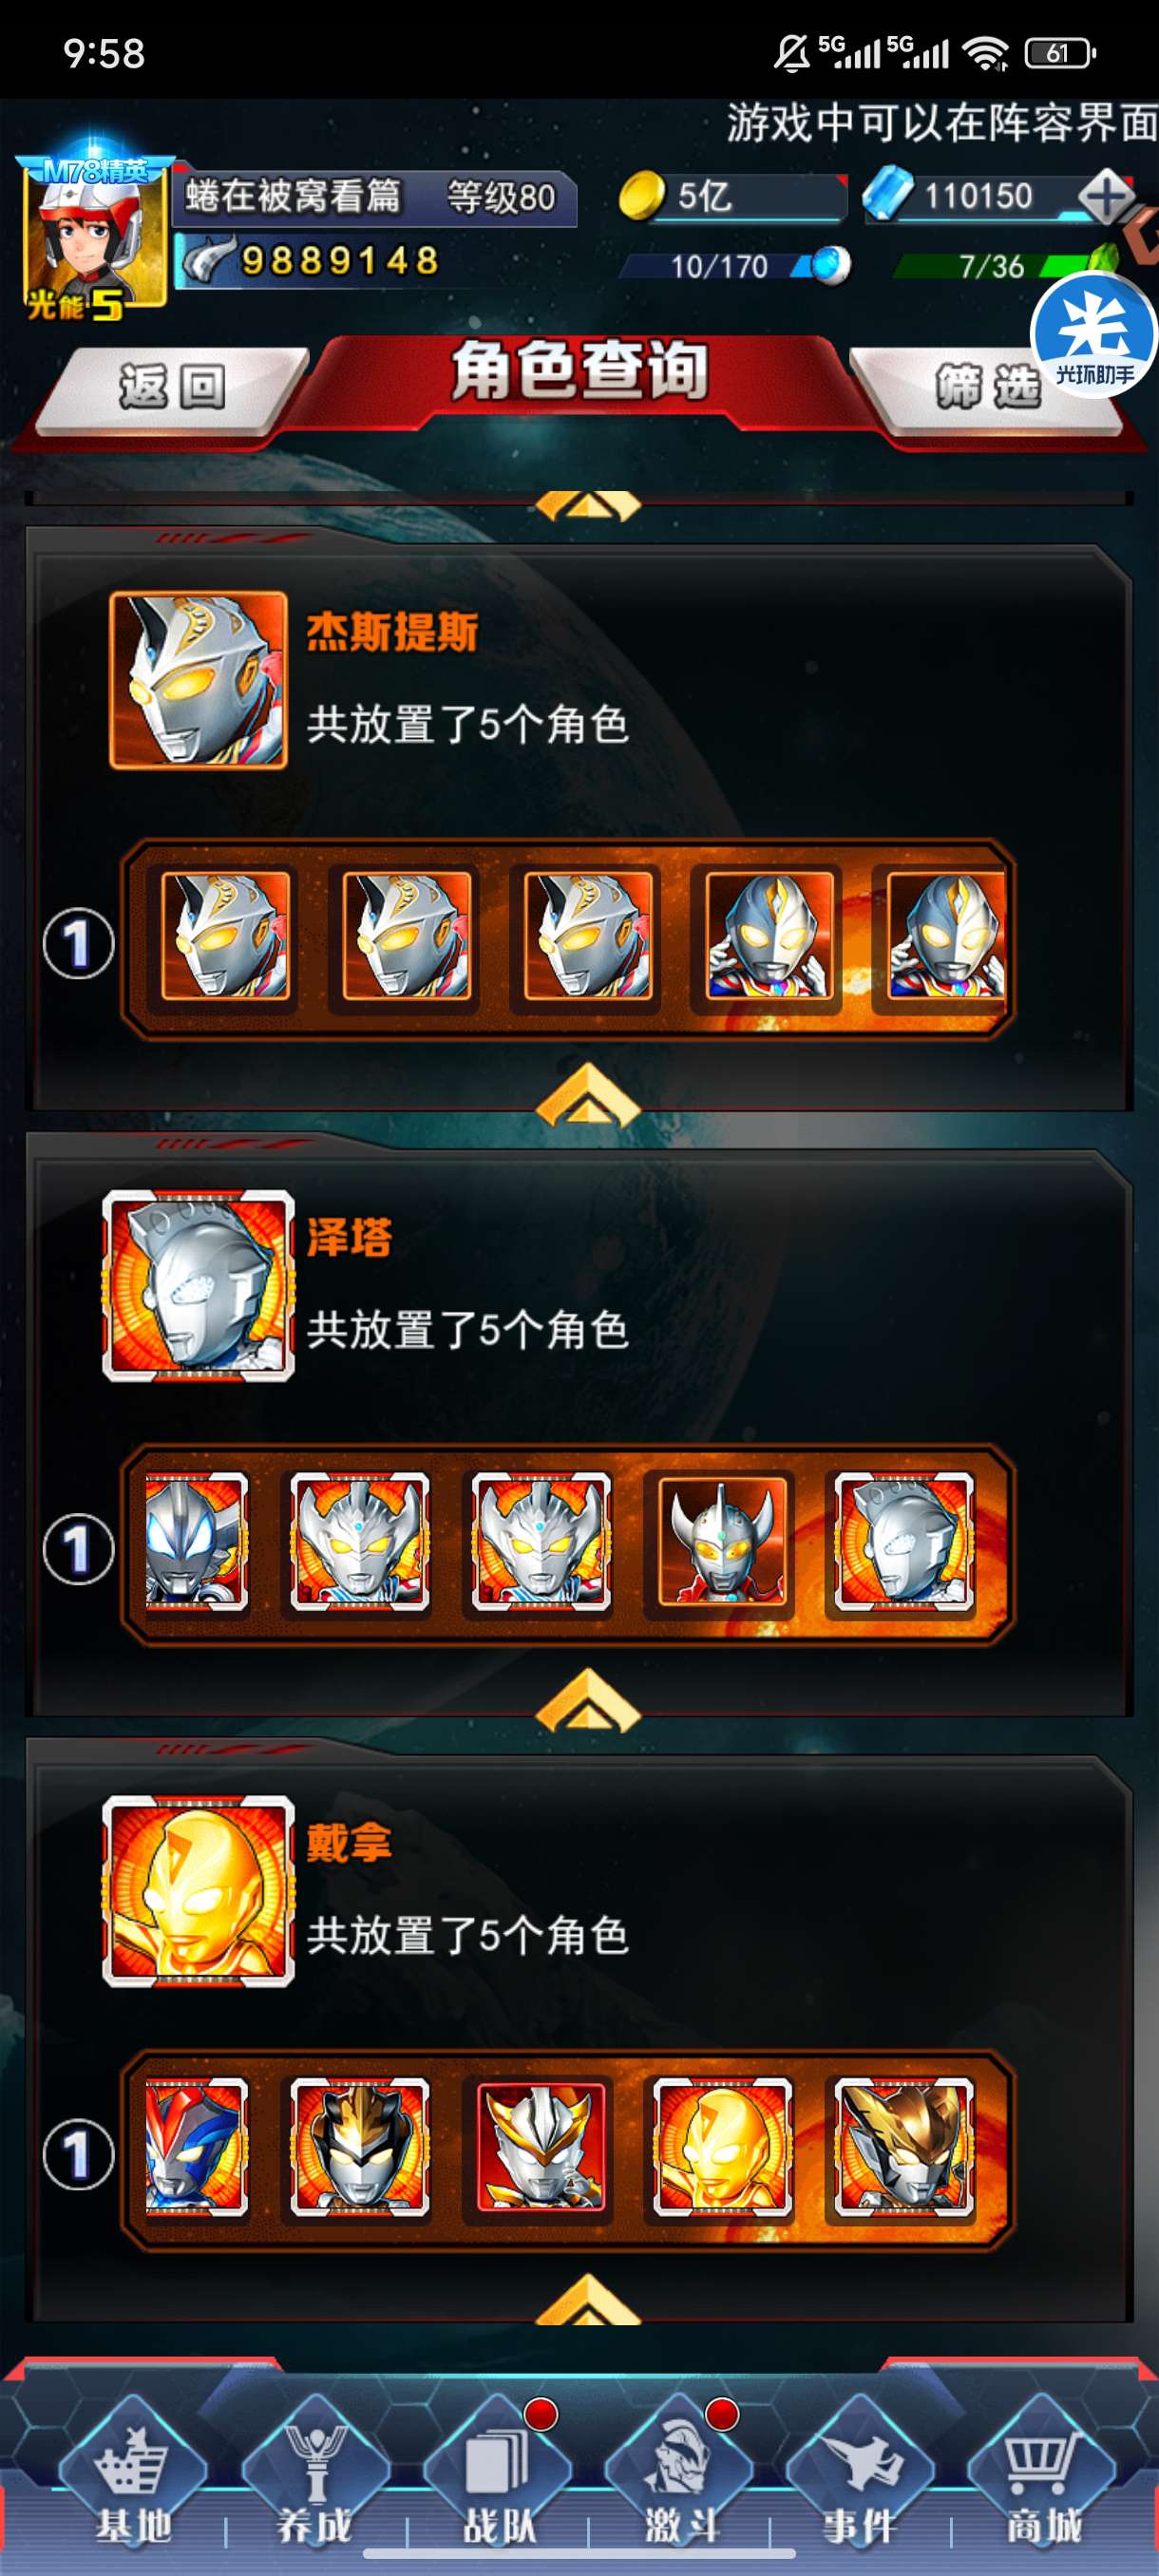Screen dimensions: 1159x2576
Task: Tap the blue diamond currency icon
Action: pos(888,194)
